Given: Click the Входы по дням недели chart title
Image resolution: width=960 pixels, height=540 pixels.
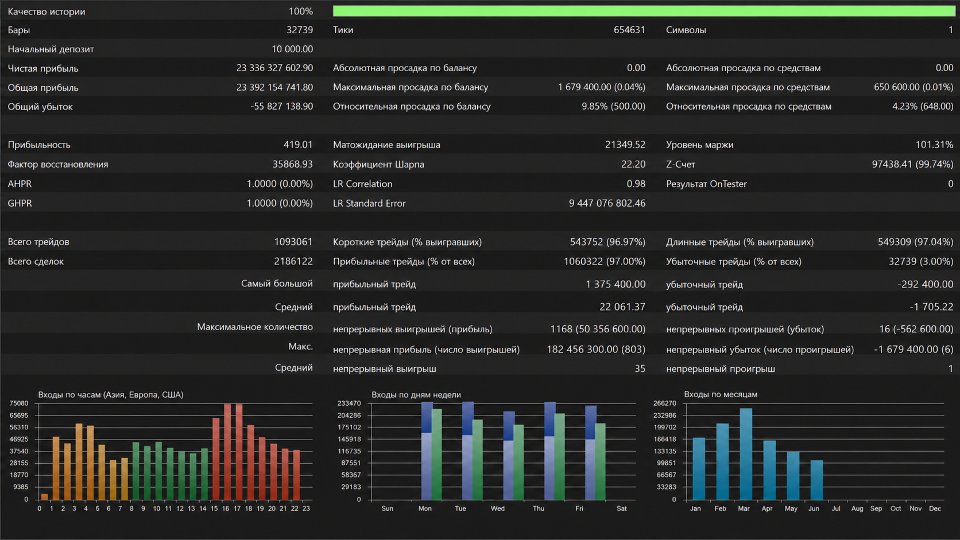Looking at the screenshot, I should point(416,395).
